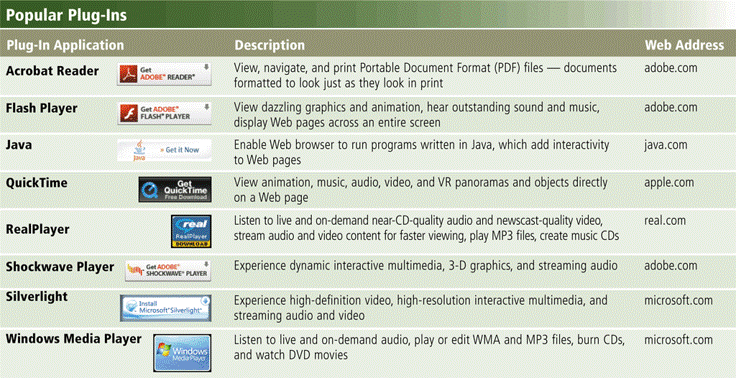Click the java.com web address
736x378 pixels.
pyautogui.click(x=666, y=145)
